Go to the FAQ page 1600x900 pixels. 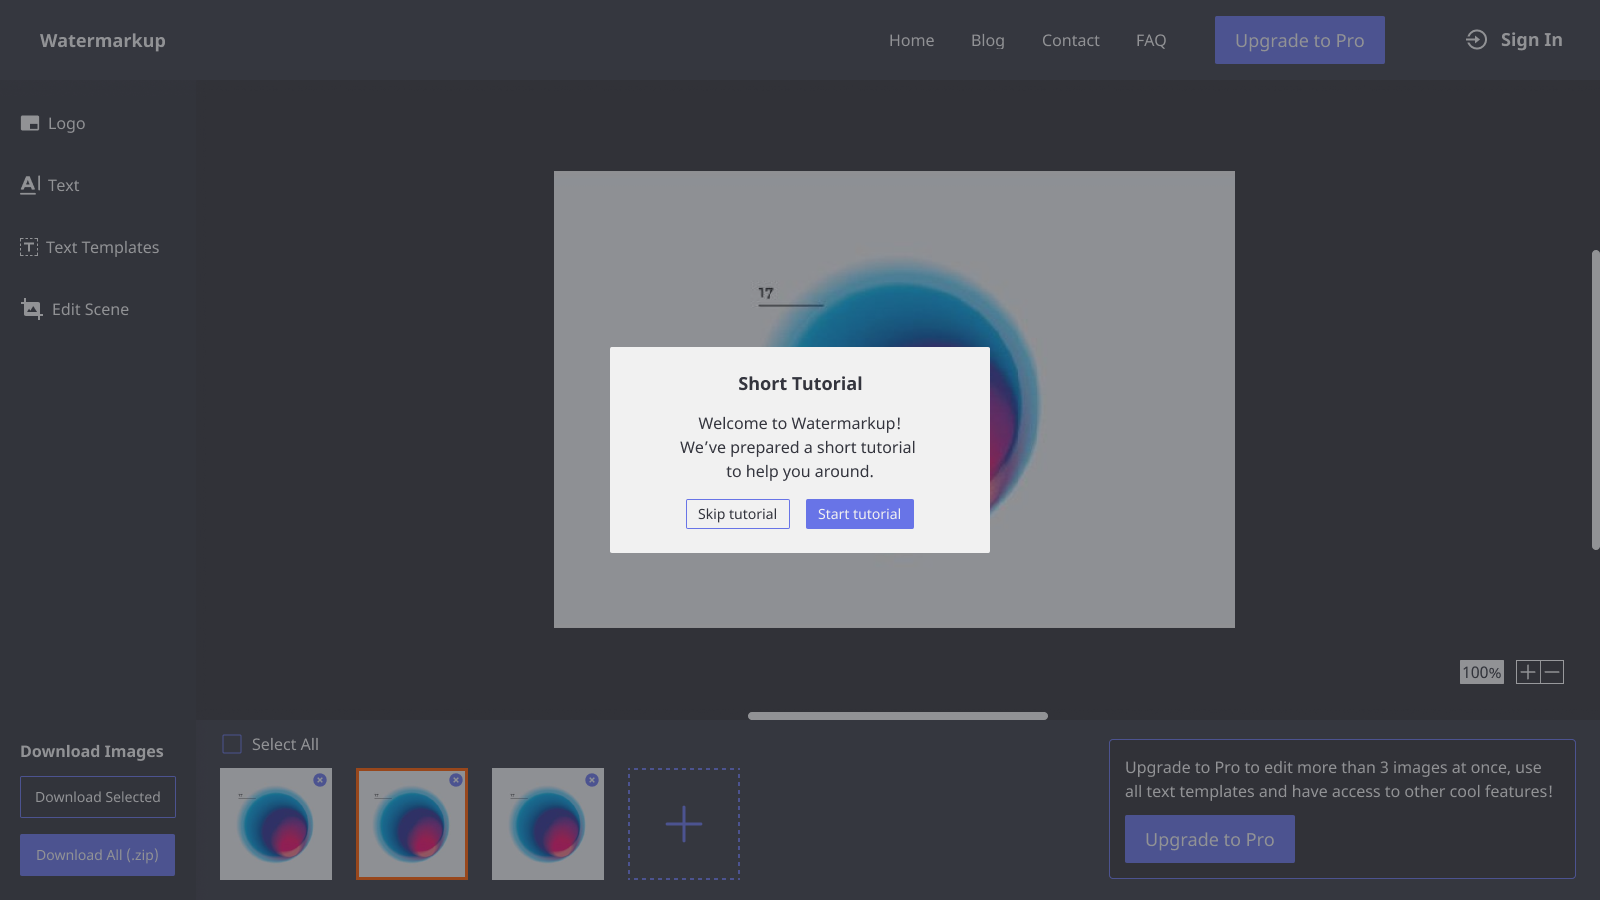[x=1150, y=40]
